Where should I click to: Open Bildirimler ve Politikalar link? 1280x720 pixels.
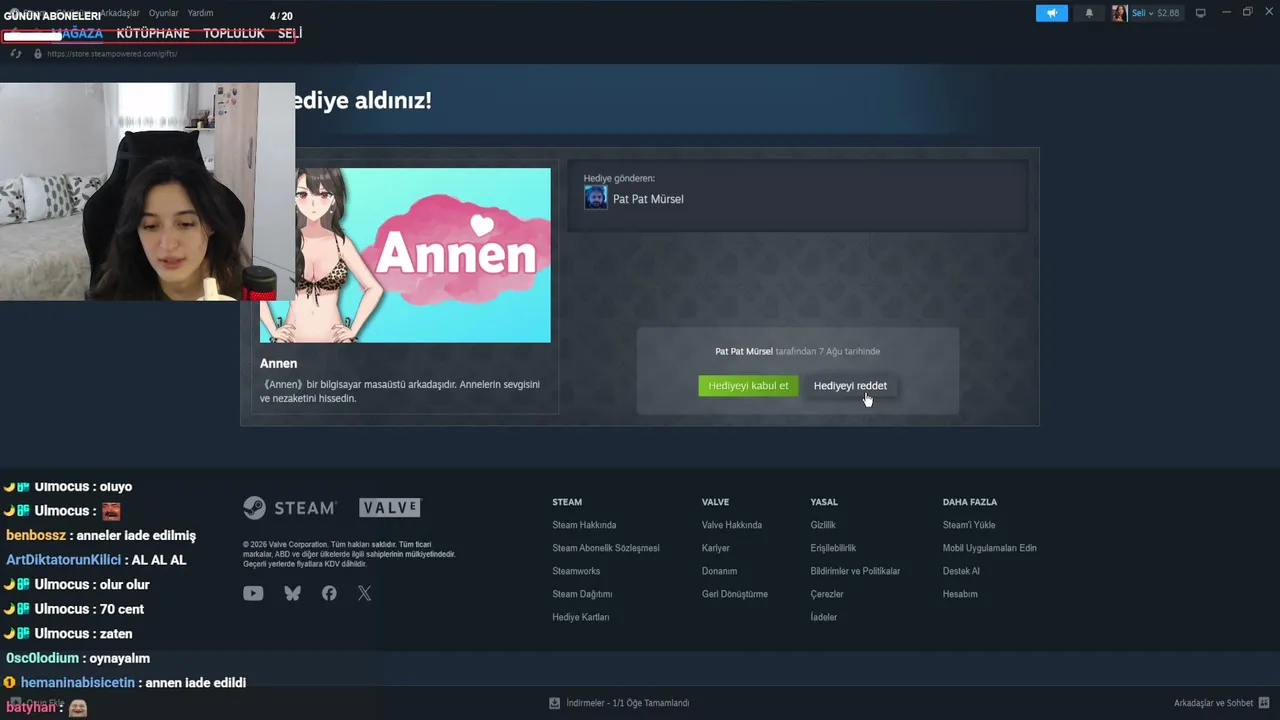[855, 571]
